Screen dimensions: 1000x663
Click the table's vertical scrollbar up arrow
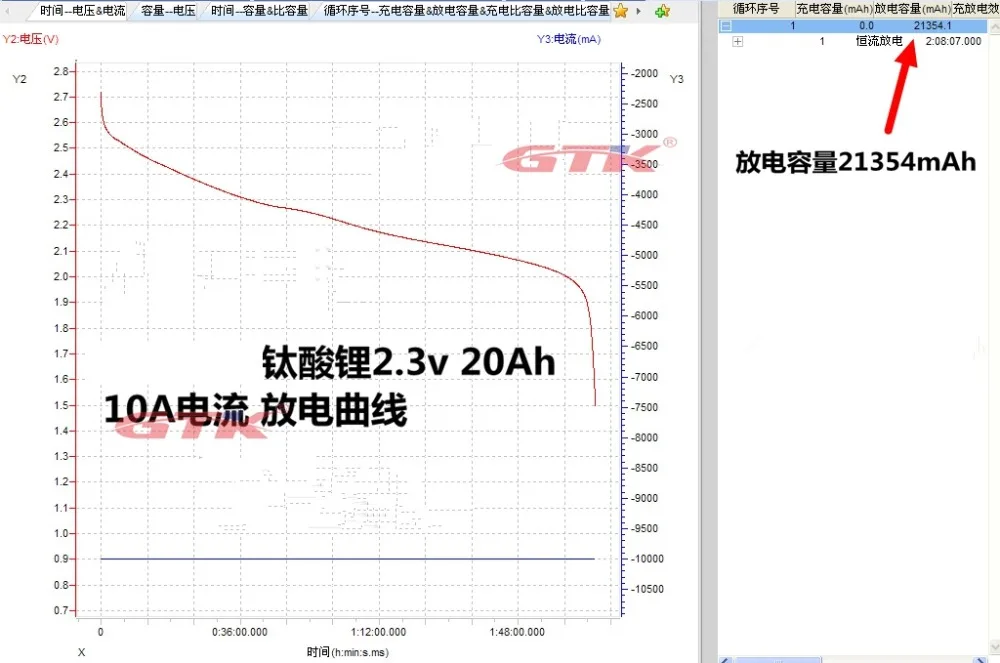point(994,26)
